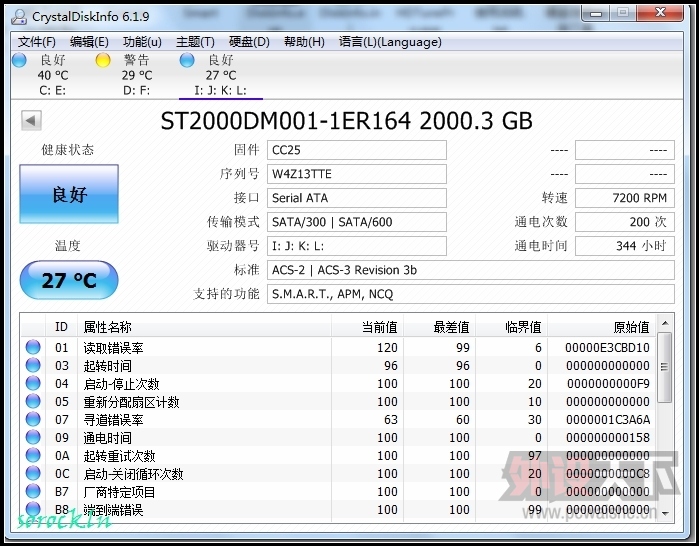Screen dimensions: 699x546
Task: Open the 语言(L)(Language) menu
Action: pyautogui.click(x=390, y=42)
